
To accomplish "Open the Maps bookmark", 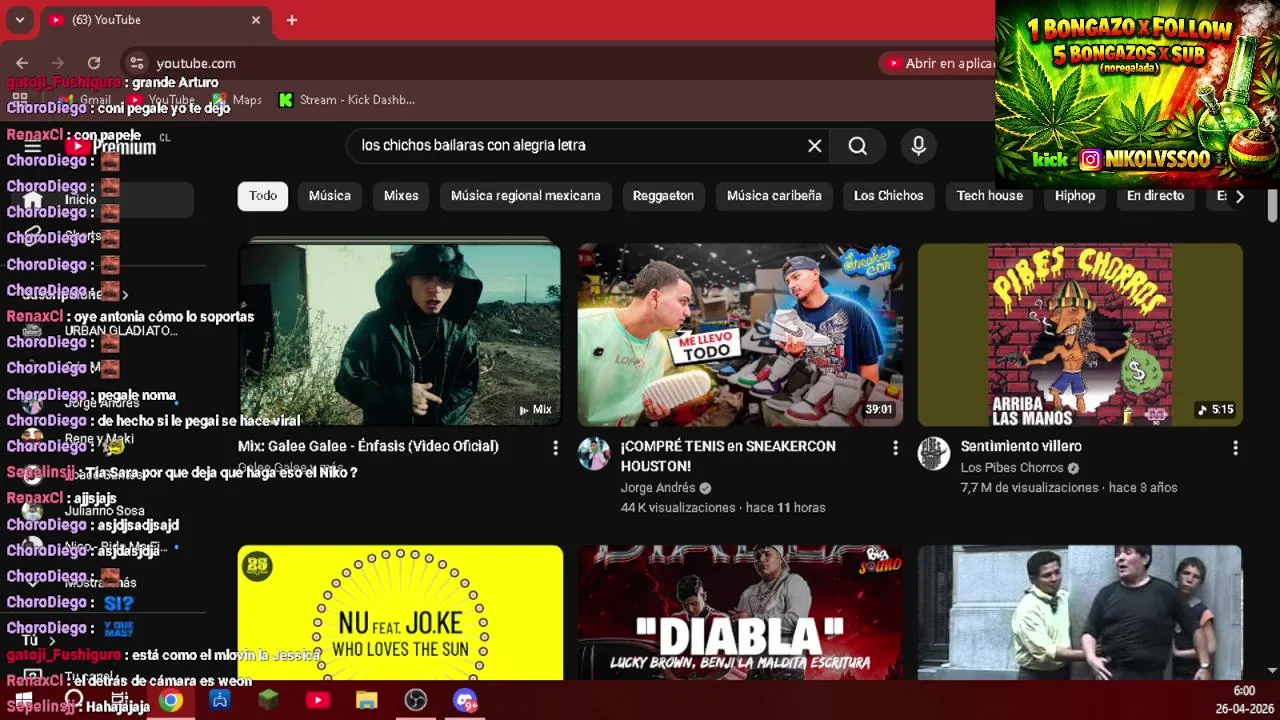I will [x=237, y=100].
